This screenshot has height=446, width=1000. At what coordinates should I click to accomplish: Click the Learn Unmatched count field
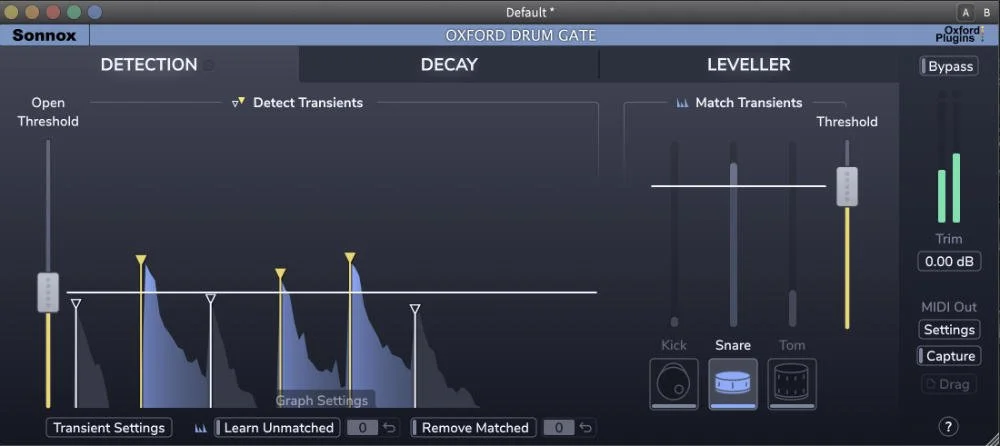[362, 427]
